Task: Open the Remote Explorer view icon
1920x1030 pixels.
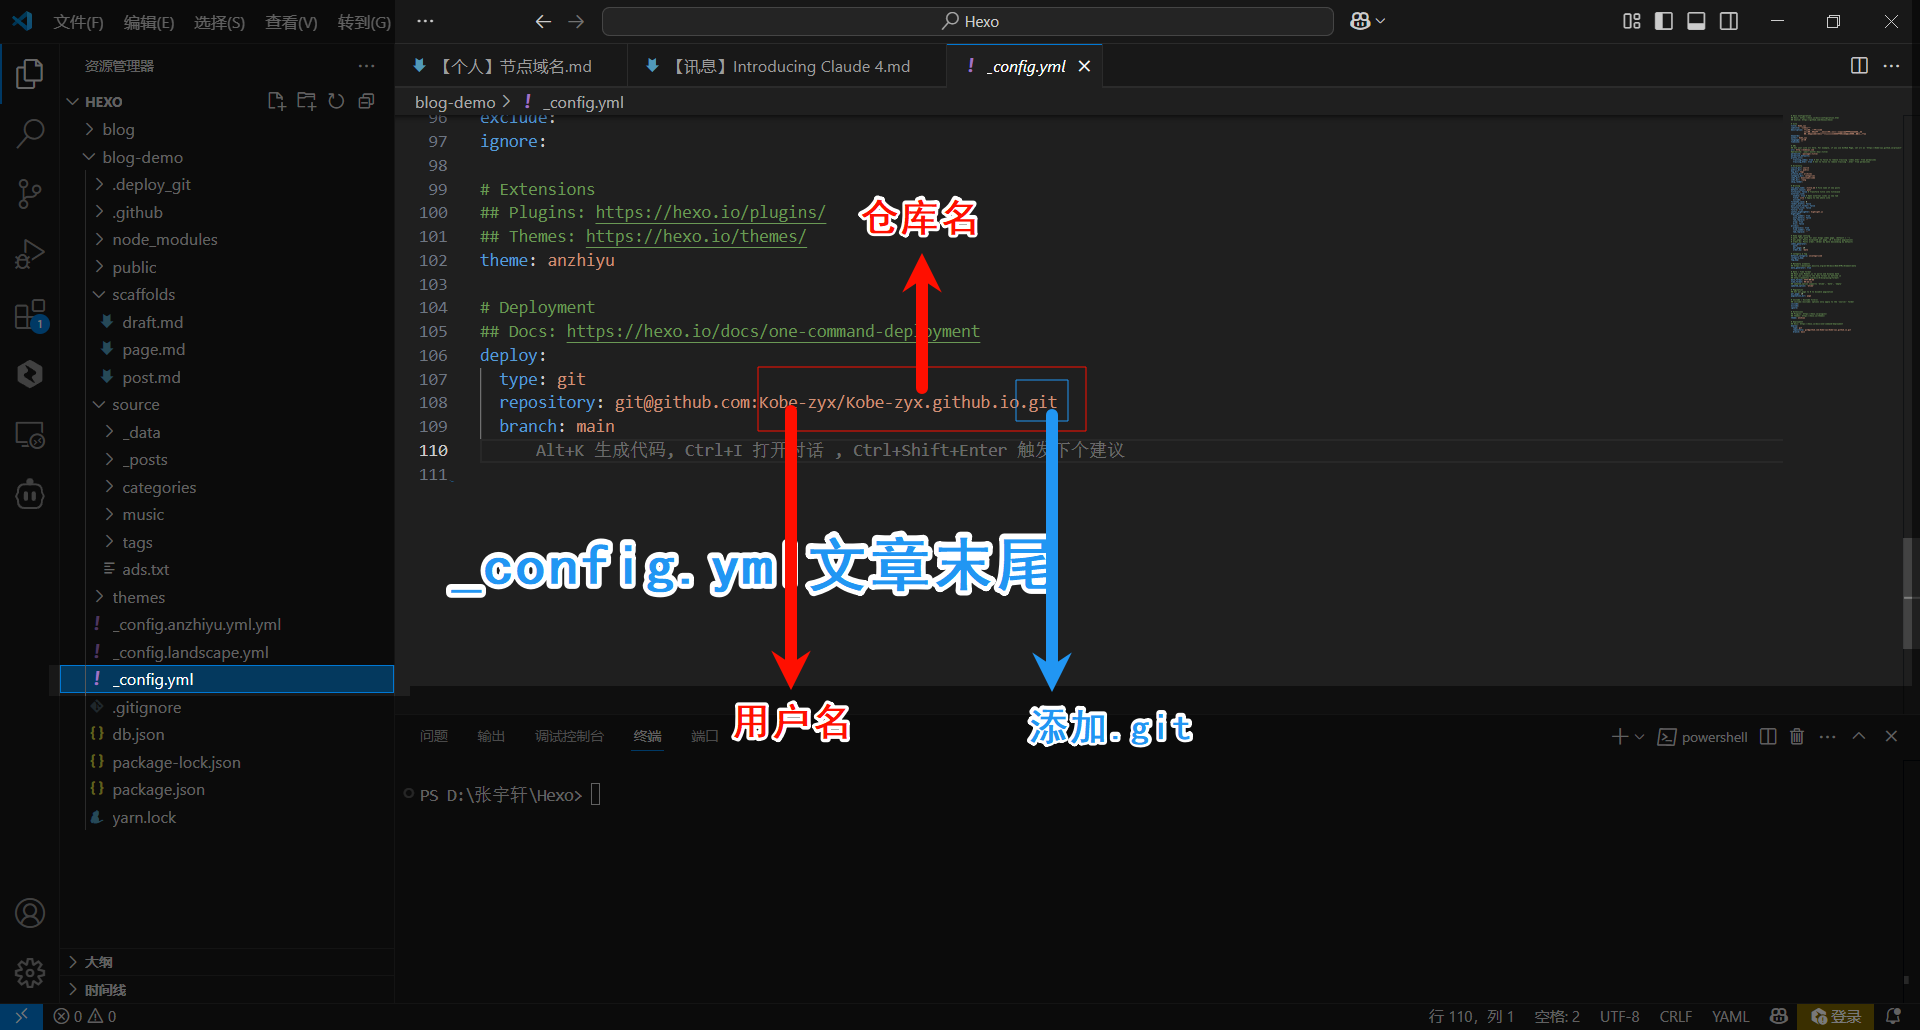Action: [30, 435]
